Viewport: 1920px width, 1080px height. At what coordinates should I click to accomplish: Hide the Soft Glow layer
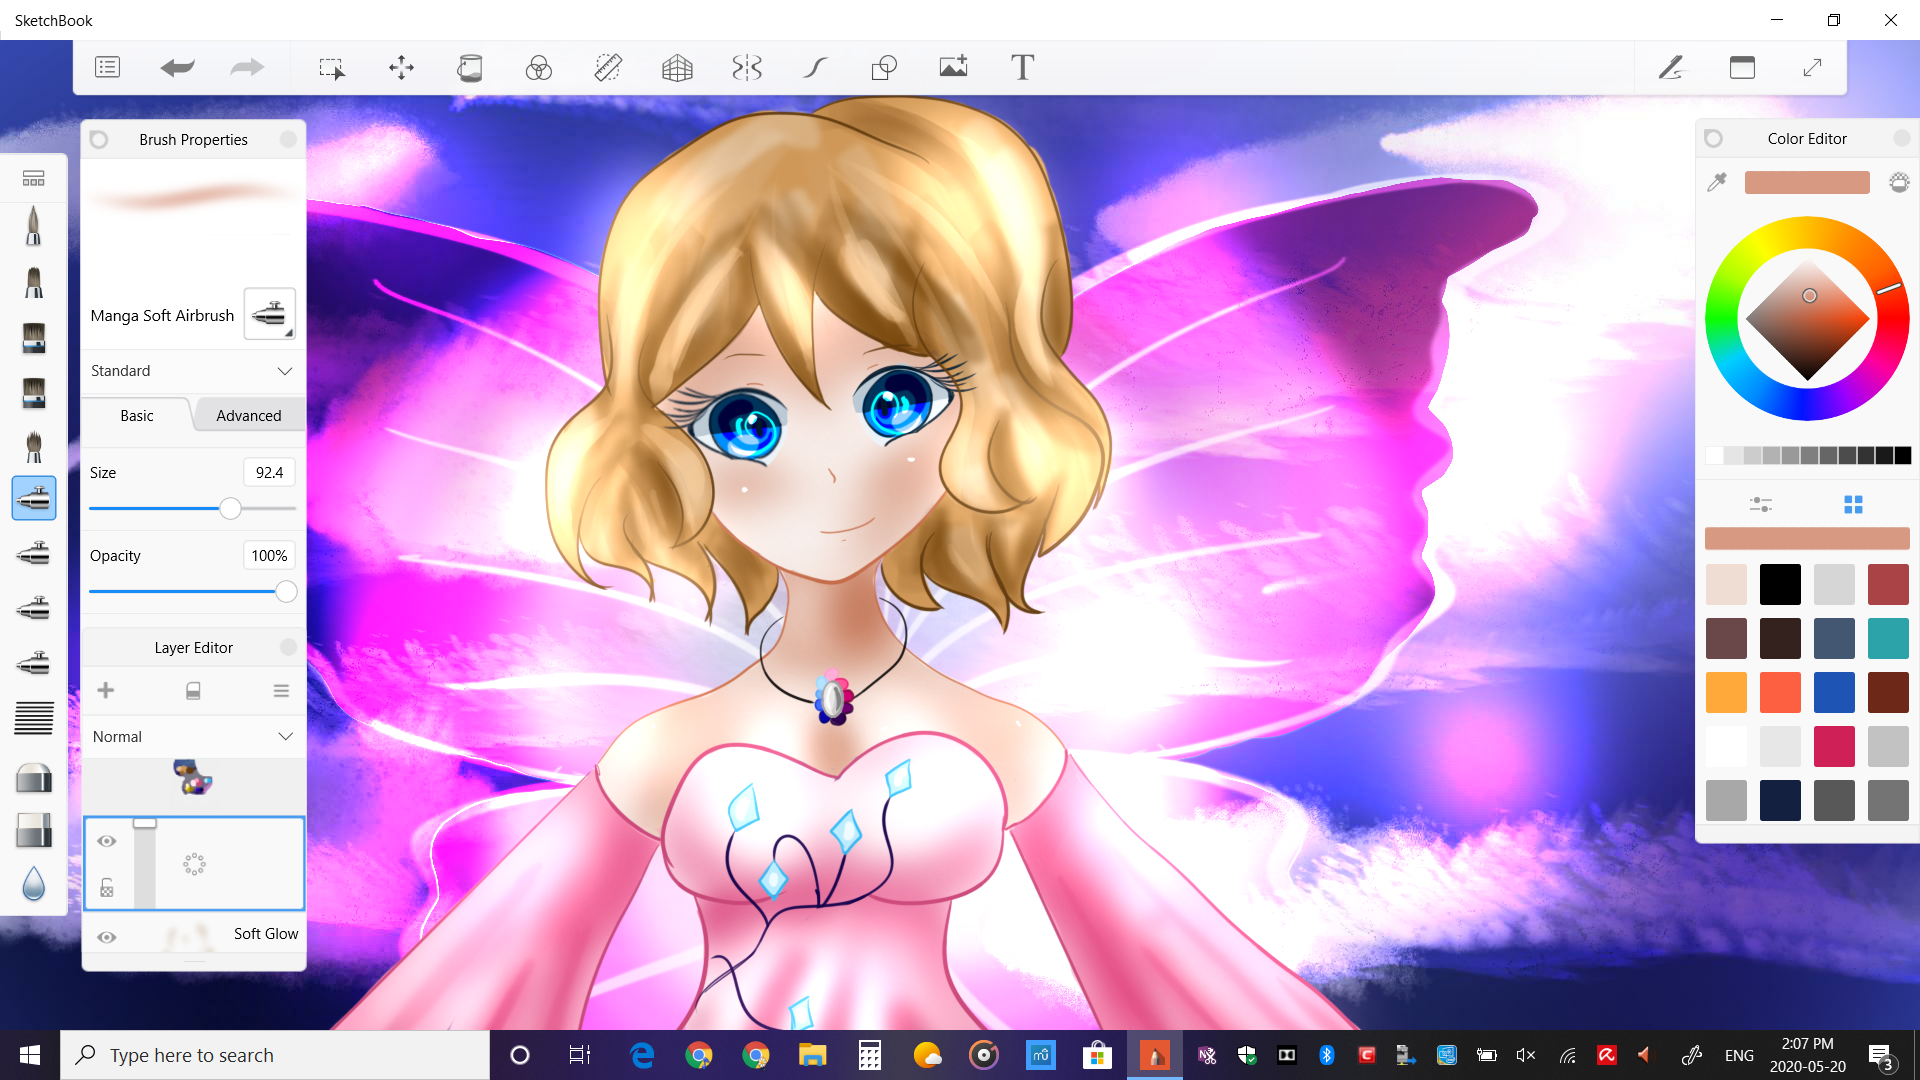point(107,937)
